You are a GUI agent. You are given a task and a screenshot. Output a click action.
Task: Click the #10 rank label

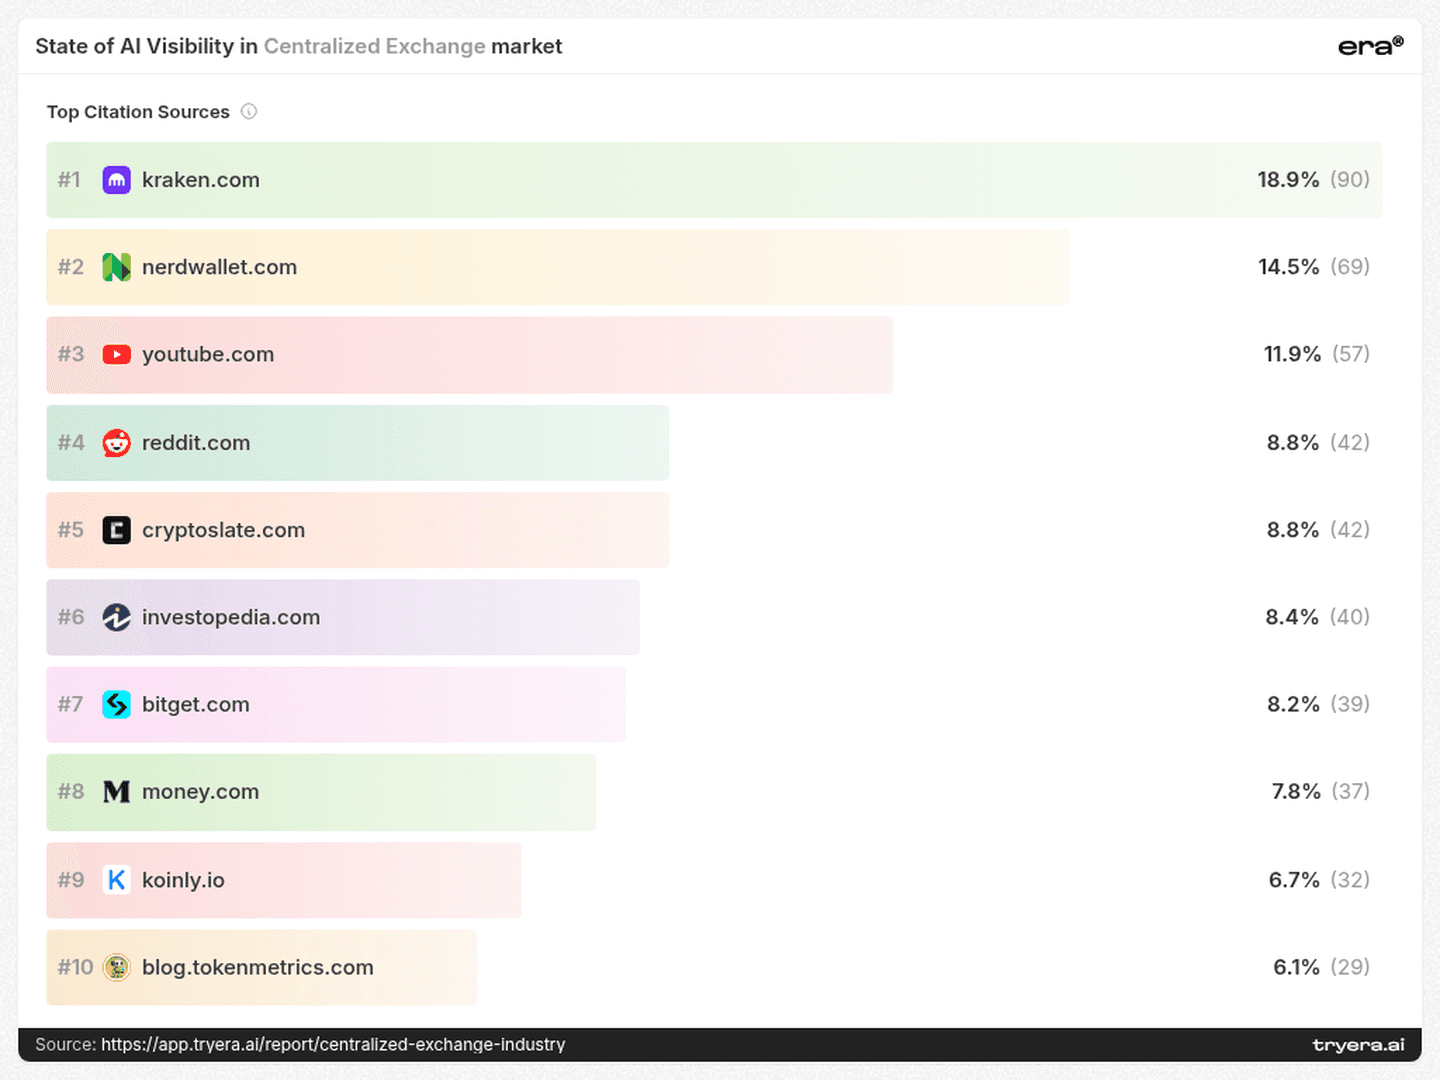75,967
